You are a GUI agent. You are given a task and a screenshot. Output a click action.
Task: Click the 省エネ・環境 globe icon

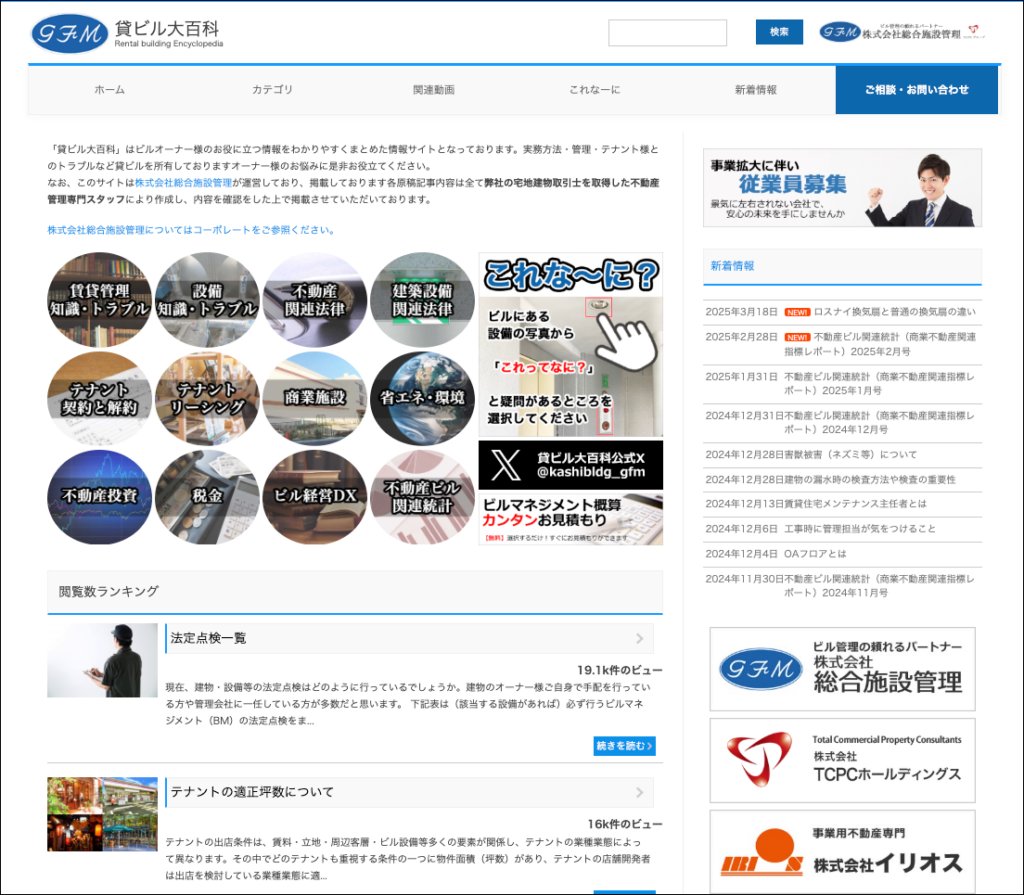[422, 398]
